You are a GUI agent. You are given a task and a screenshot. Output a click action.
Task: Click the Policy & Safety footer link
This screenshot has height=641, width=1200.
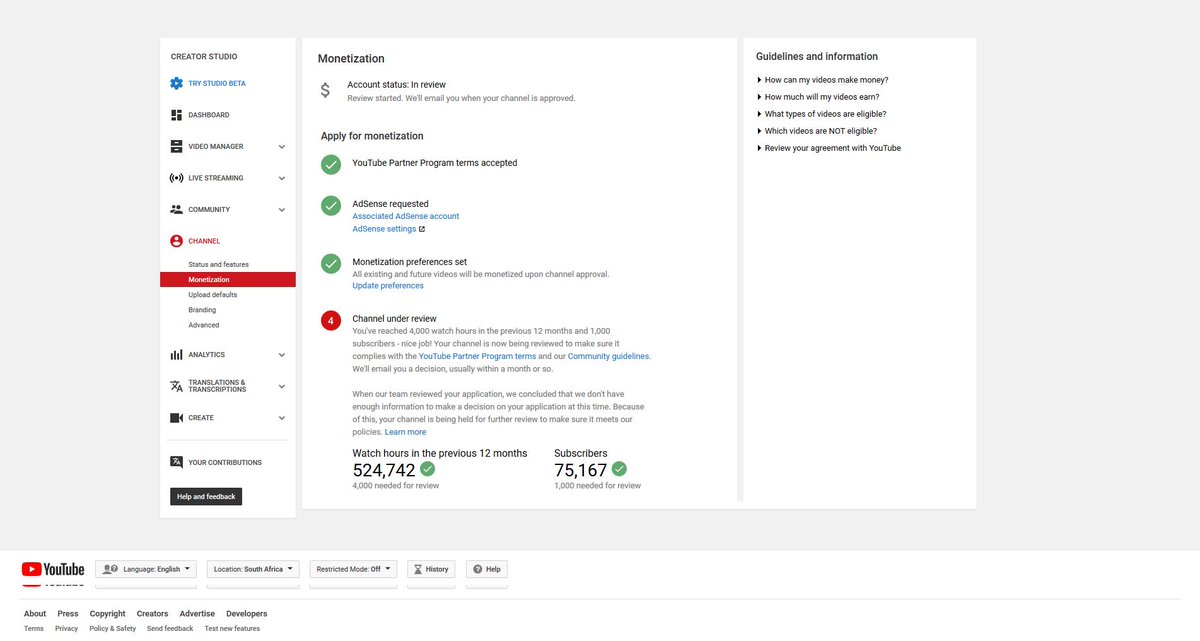click(x=113, y=629)
